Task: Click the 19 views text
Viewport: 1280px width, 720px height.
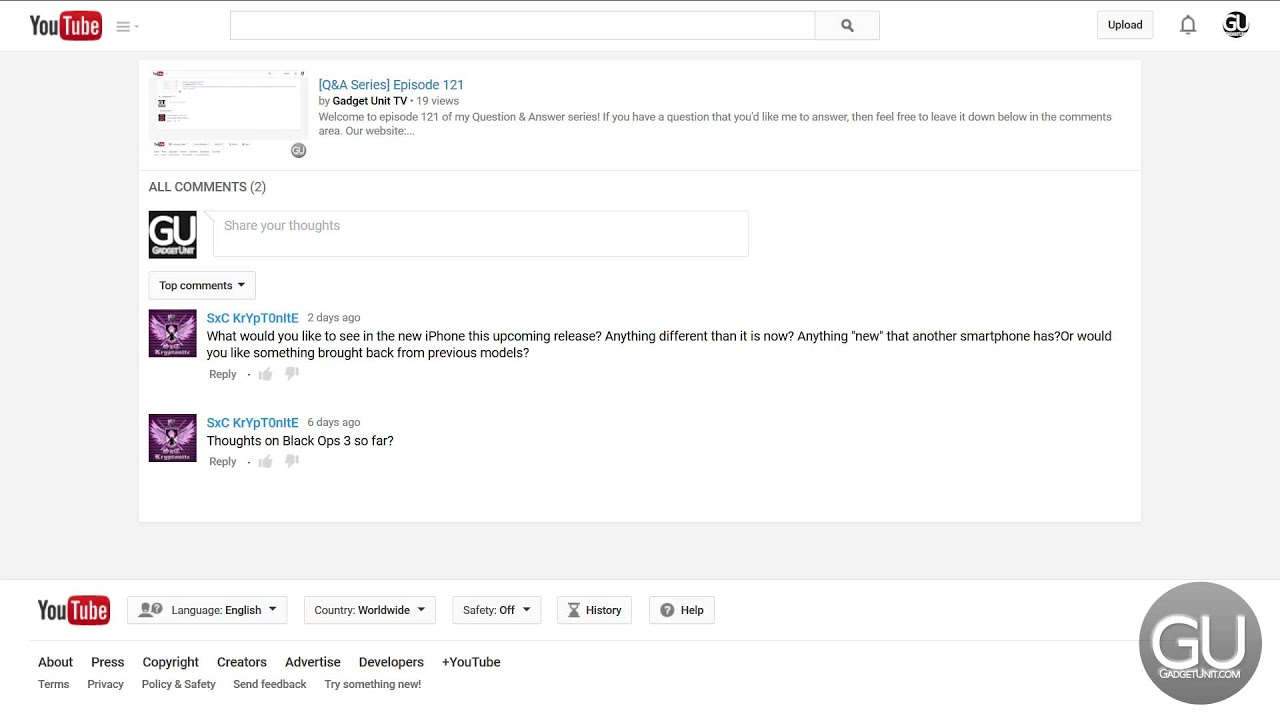Action: pyautogui.click(x=438, y=101)
